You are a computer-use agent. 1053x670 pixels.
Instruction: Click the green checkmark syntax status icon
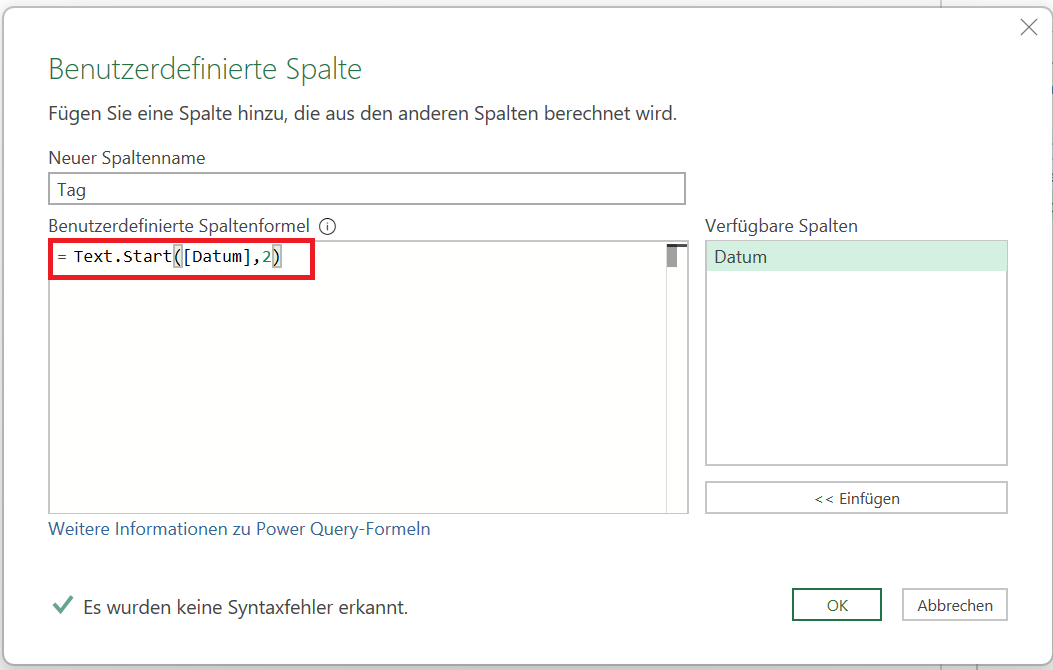click(x=62, y=605)
